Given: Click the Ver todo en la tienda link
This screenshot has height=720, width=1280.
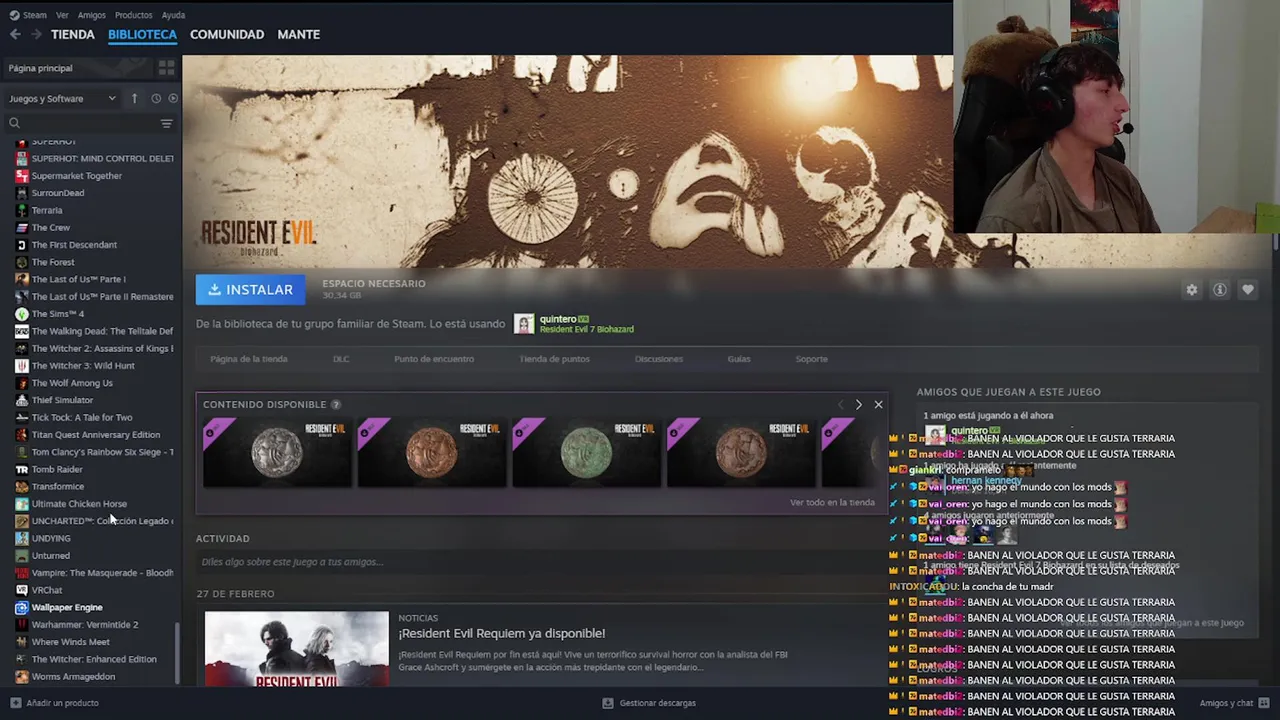Looking at the screenshot, I should (832, 502).
